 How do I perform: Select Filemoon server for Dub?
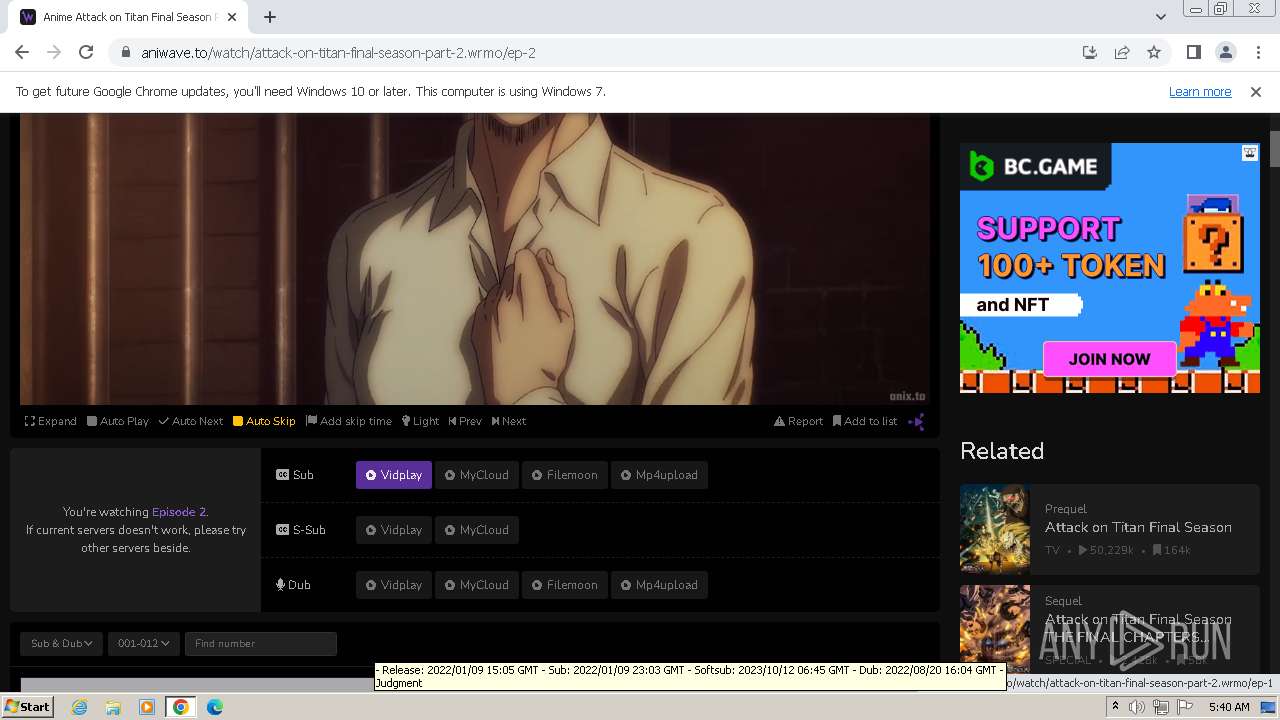pos(565,585)
